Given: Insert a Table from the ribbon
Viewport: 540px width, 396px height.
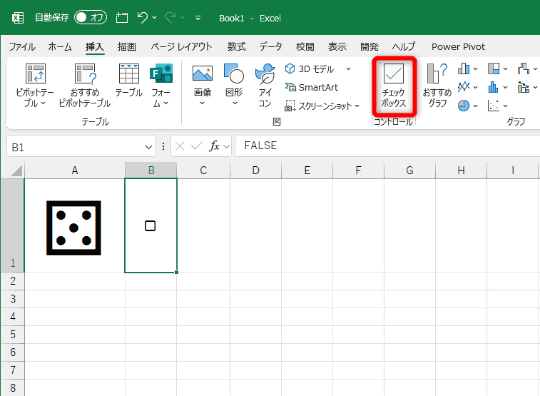Looking at the screenshot, I should pyautogui.click(x=128, y=80).
